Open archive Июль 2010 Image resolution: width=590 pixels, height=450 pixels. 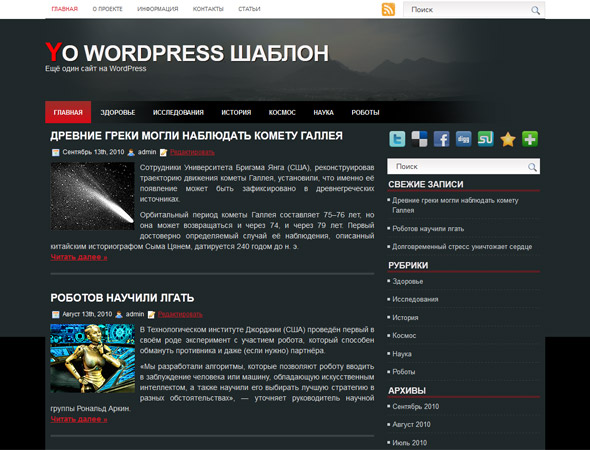tap(409, 443)
